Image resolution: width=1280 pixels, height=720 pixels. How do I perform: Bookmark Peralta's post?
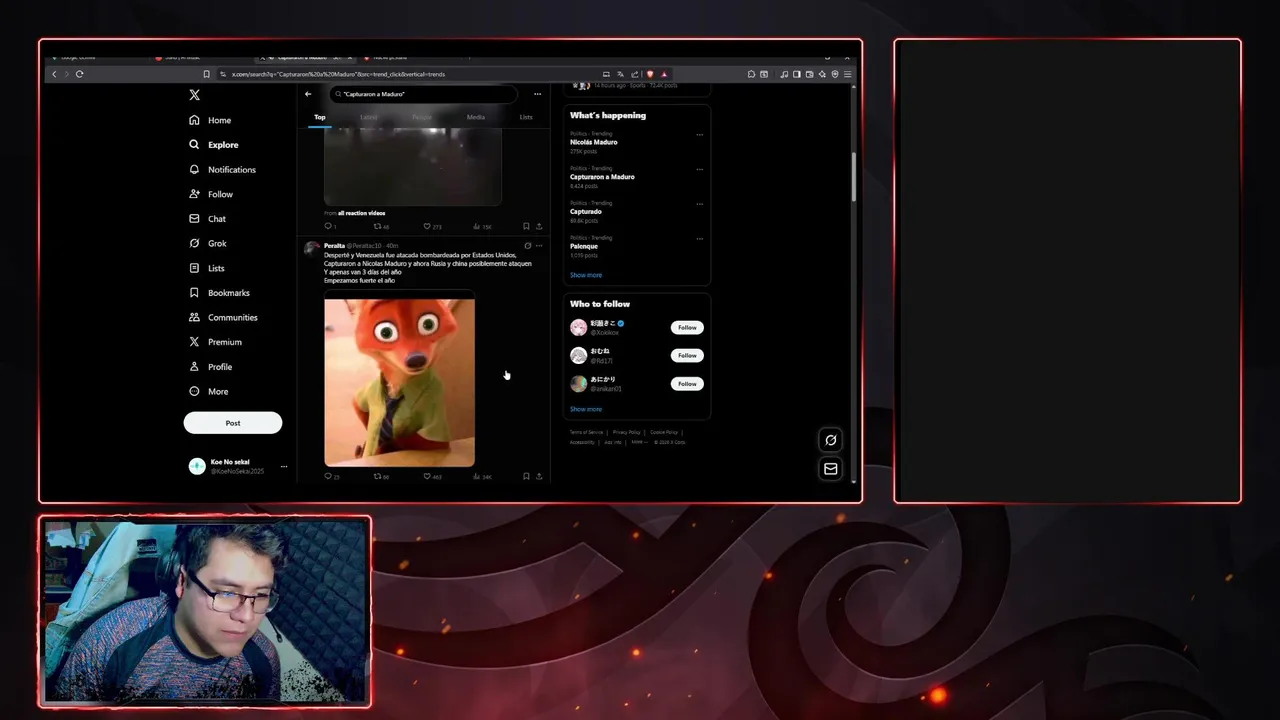point(526,477)
